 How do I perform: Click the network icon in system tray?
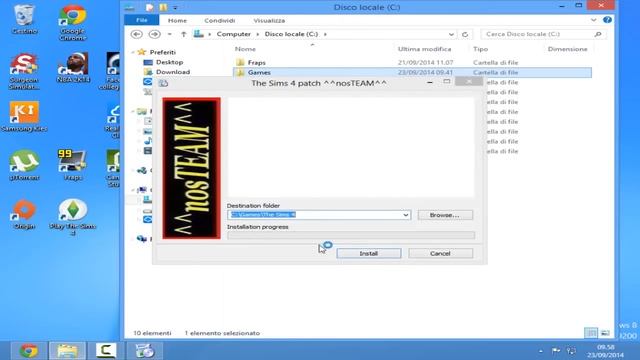click(x=571, y=351)
